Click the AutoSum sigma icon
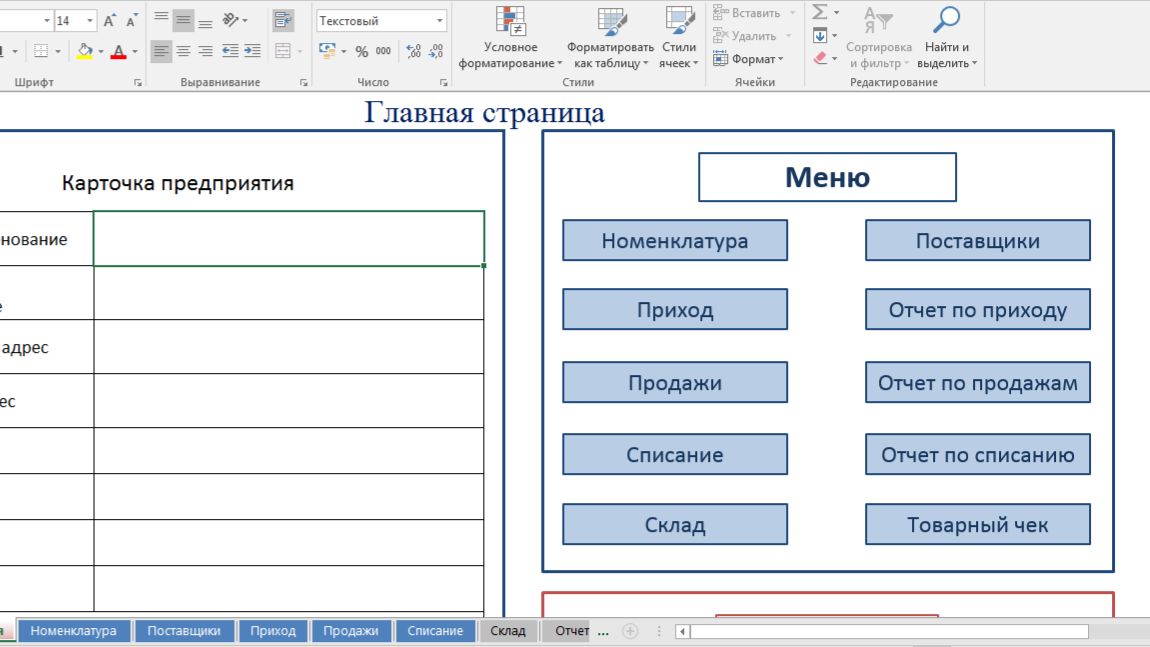 pyautogui.click(x=820, y=12)
